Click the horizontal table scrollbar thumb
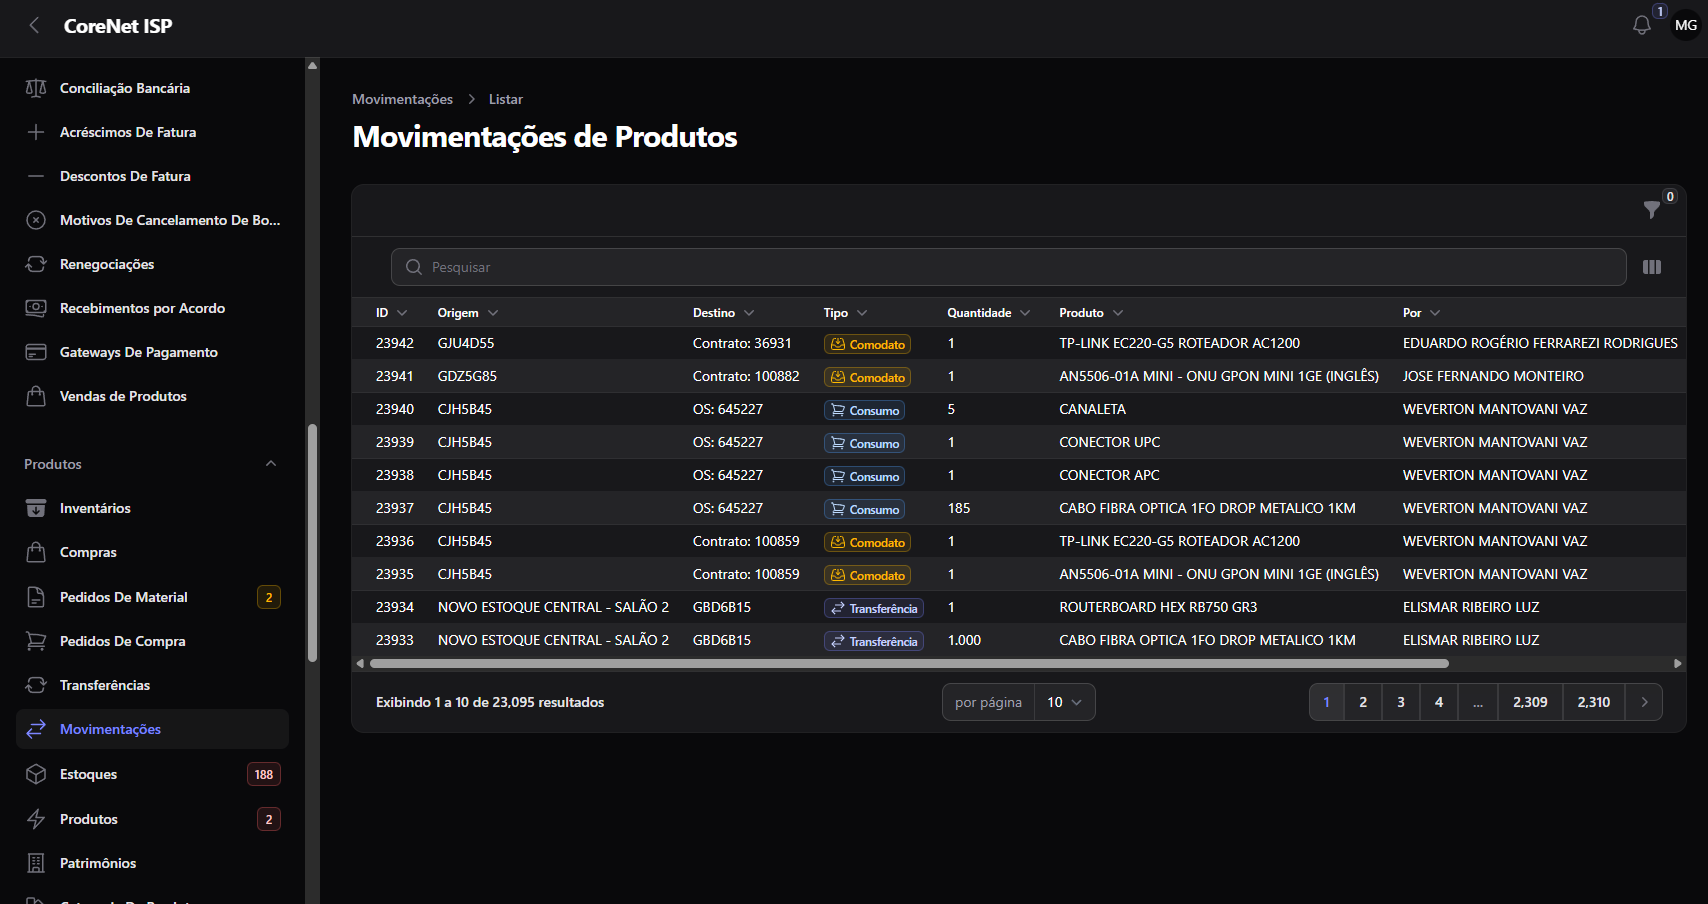This screenshot has width=1708, height=904. (909, 663)
